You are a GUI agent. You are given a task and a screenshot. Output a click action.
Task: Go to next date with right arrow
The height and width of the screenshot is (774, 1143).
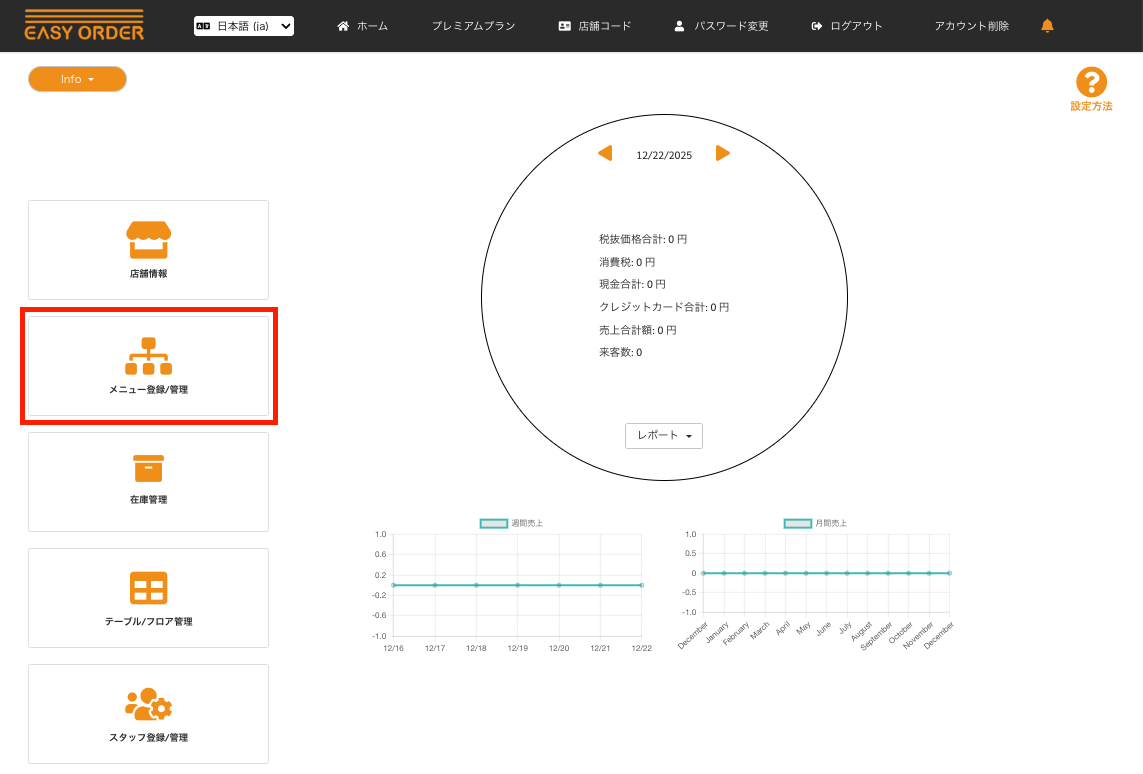pos(722,153)
